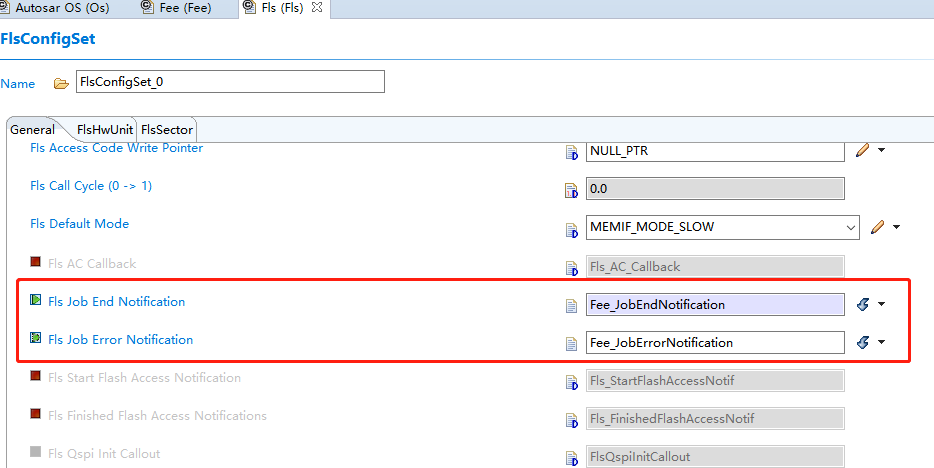Viewport: 934px width, 468px height.
Task: Click the Fls Job End Notification label
Action: (116, 302)
